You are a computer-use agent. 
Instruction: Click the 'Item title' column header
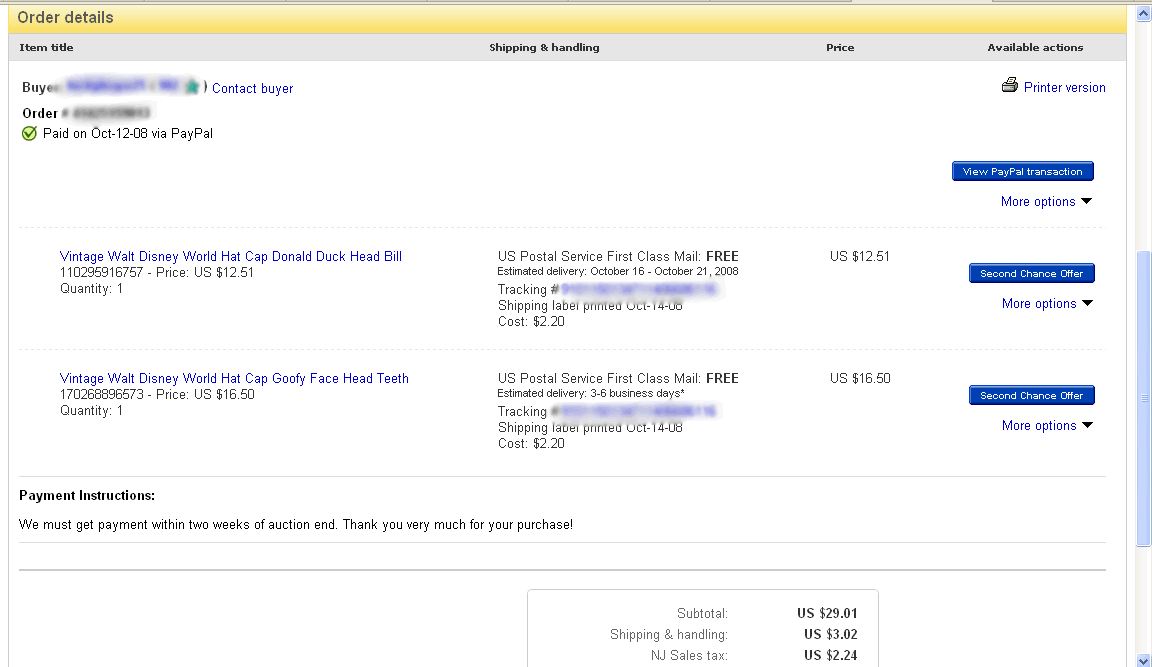46,47
